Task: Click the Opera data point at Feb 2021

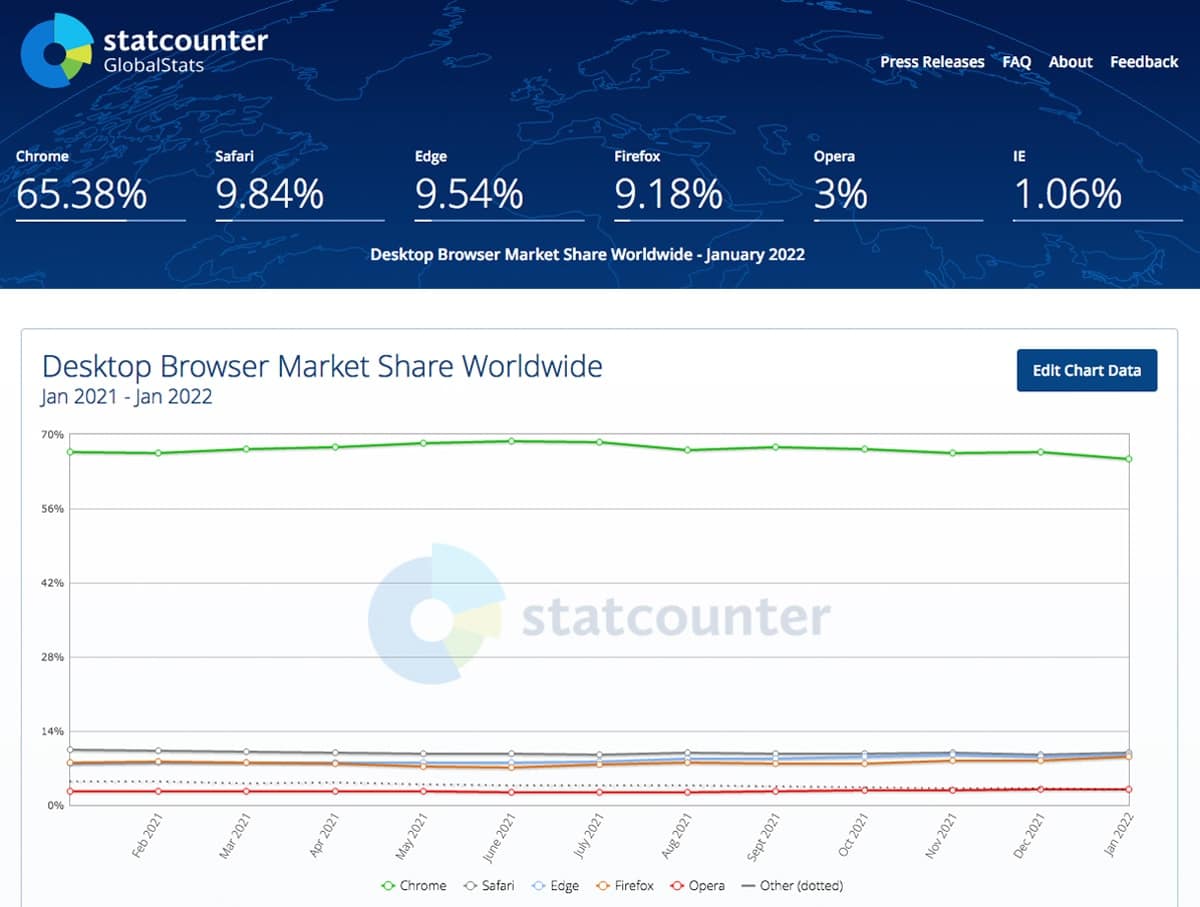Action: point(158,791)
